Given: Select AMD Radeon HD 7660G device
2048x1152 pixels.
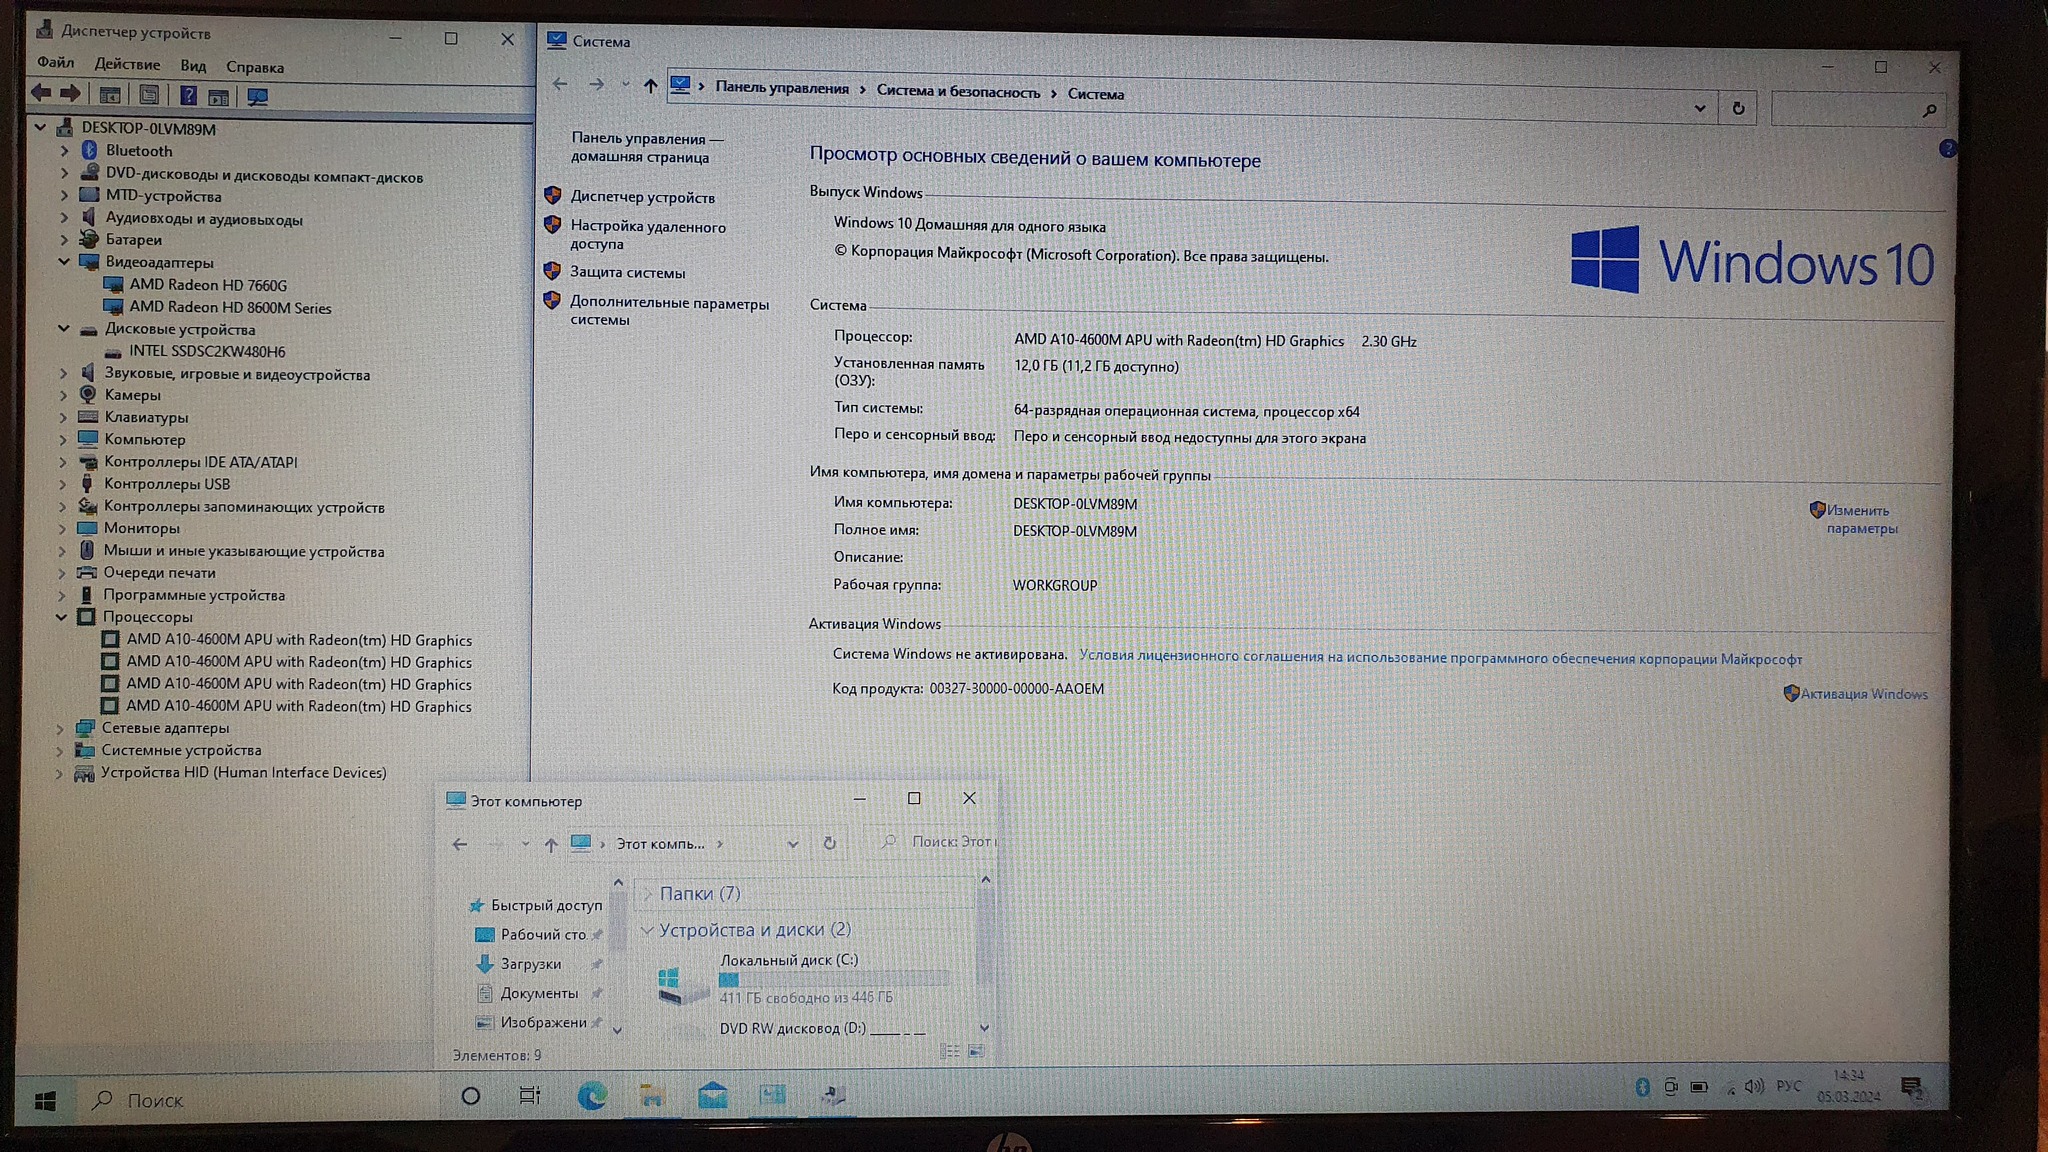Looking at the screenshot, I should tap(208, 285).
